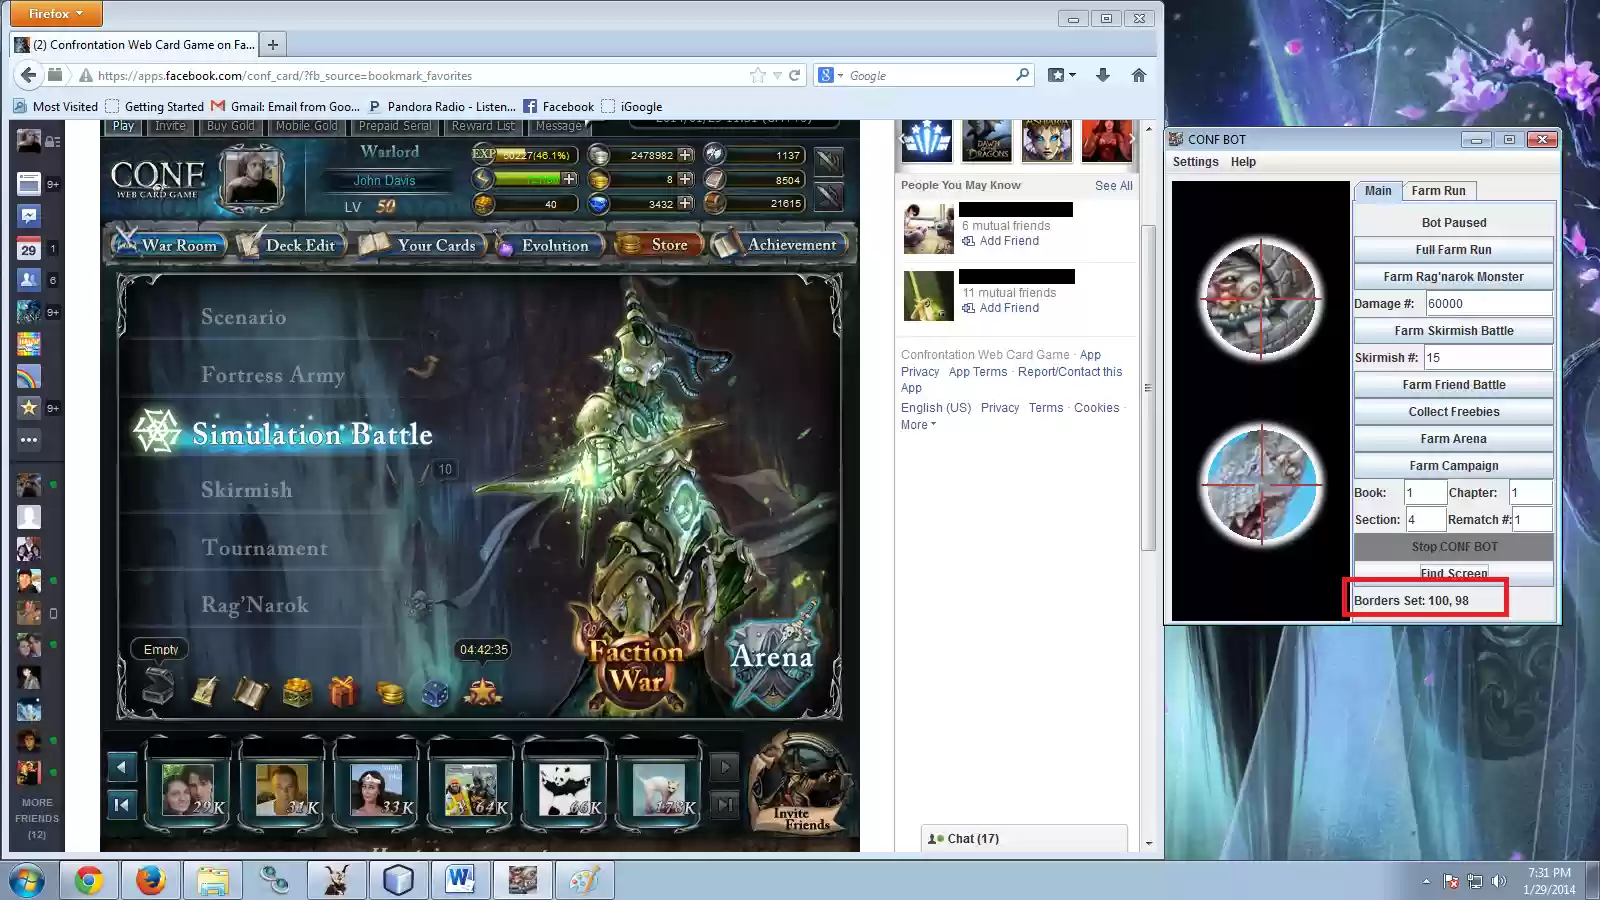Open the Google search engine dropdown
The width and height of the screenshot is (1600, 900).
[831, 75]
